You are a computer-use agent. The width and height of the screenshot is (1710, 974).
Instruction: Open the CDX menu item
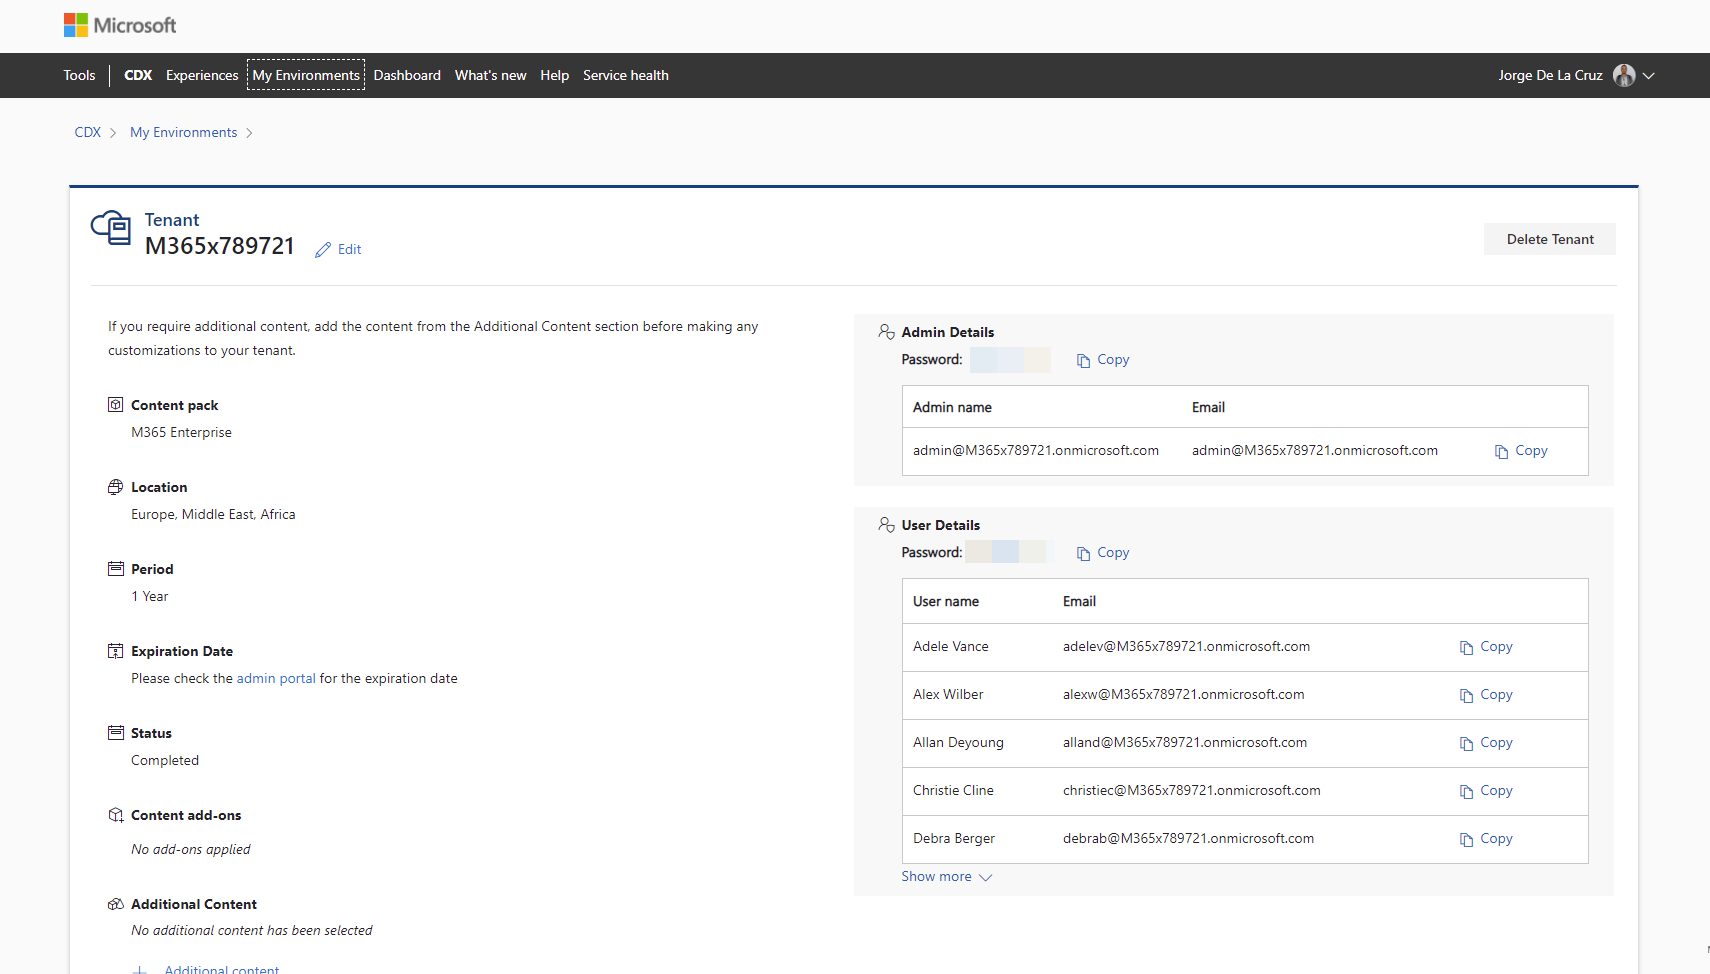(138, 75)
